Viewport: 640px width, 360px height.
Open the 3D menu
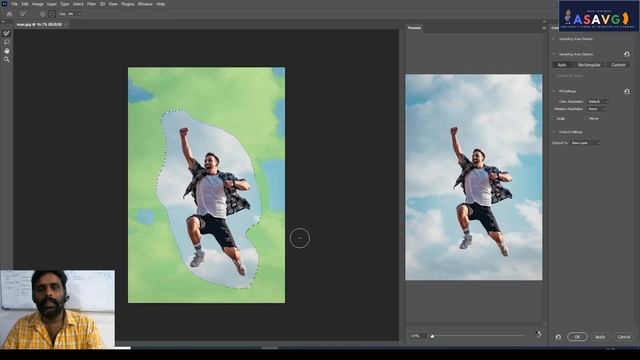click(x=102, y=4)
